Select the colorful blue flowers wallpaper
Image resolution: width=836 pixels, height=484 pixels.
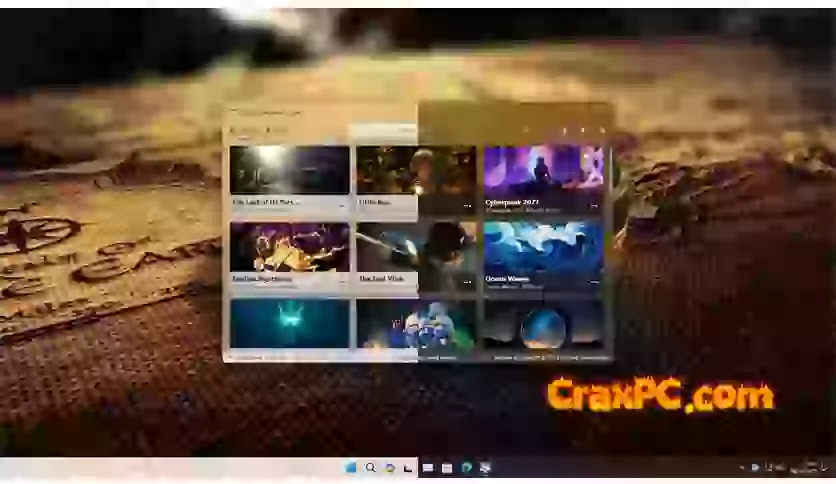tap(416, 324)
